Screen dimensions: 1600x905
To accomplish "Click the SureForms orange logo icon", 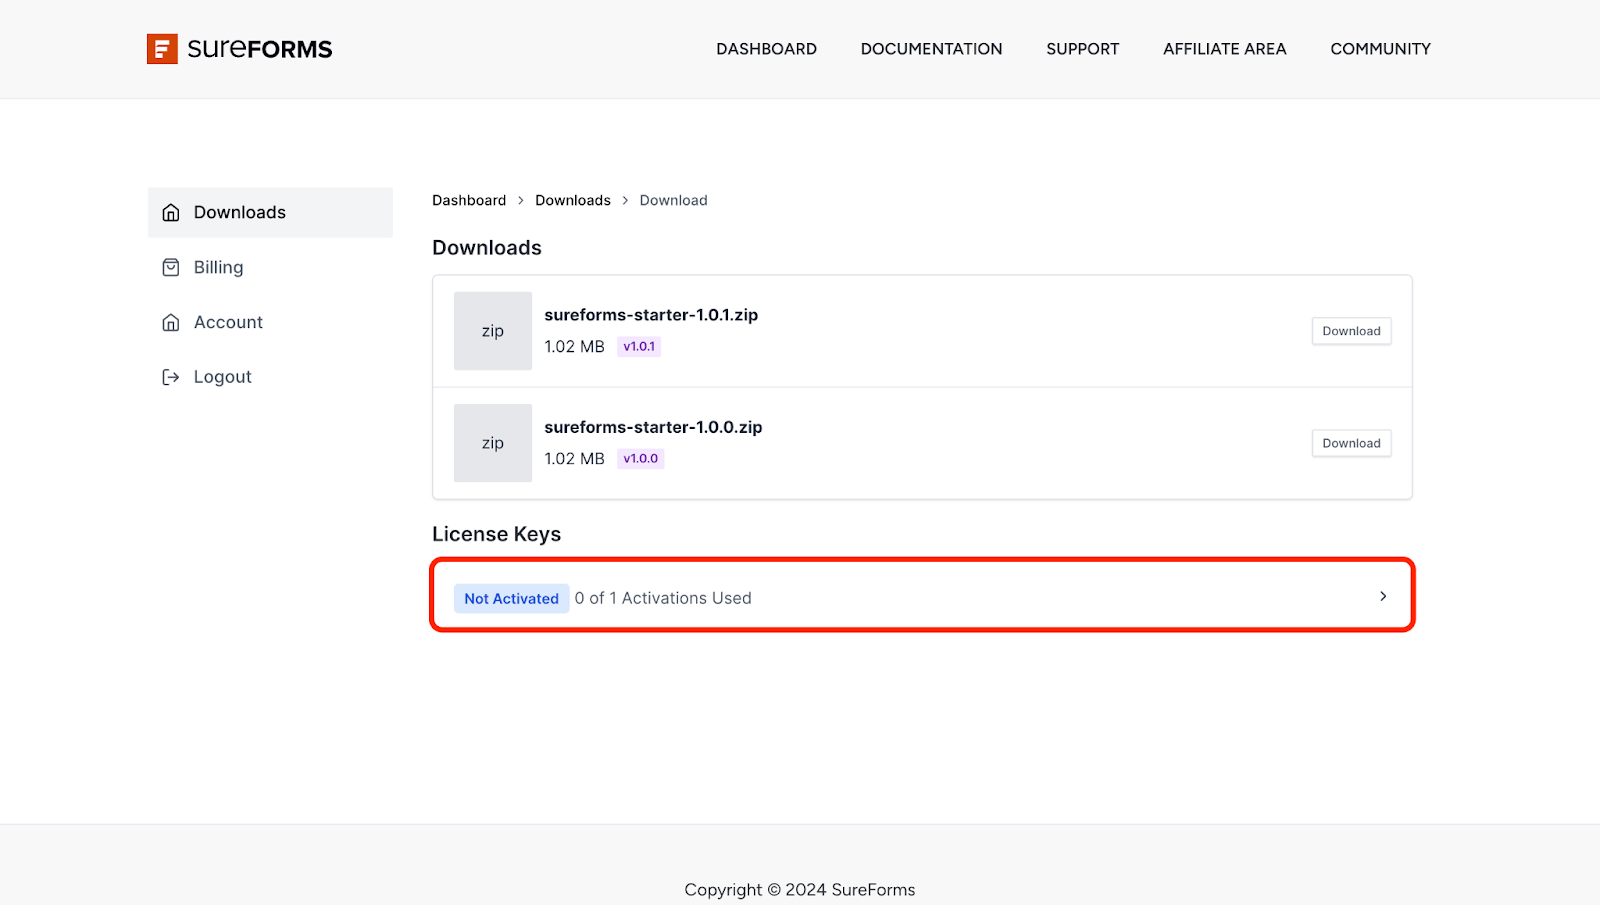I will pyautogui.click(x=162, y=49).
